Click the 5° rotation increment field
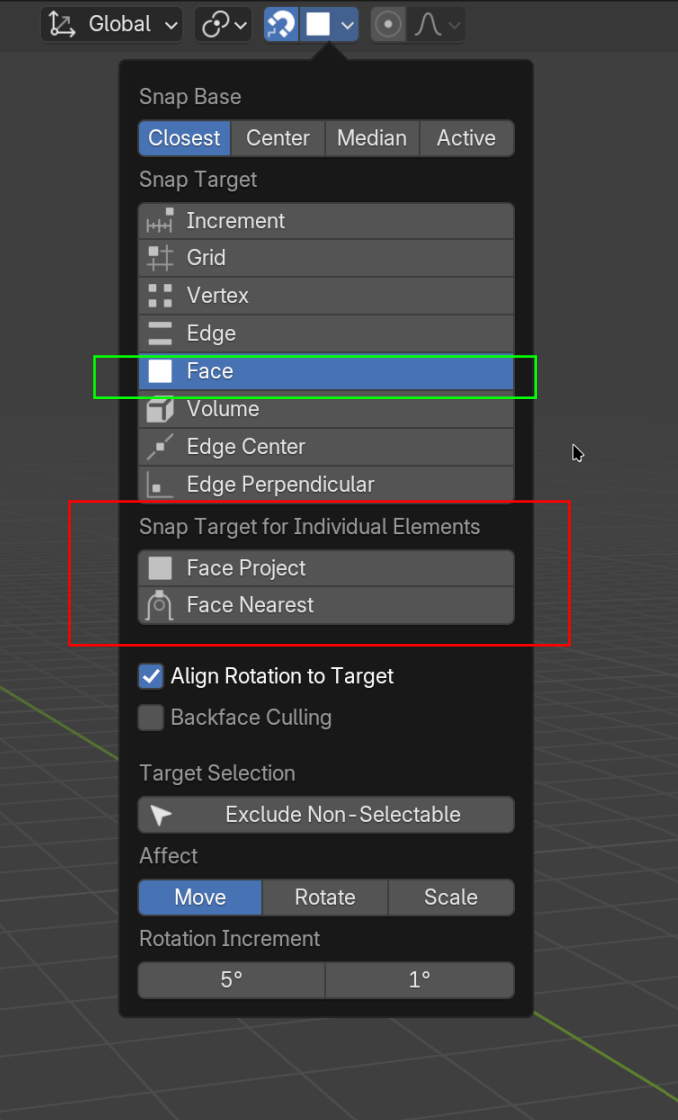 [231, 980]
